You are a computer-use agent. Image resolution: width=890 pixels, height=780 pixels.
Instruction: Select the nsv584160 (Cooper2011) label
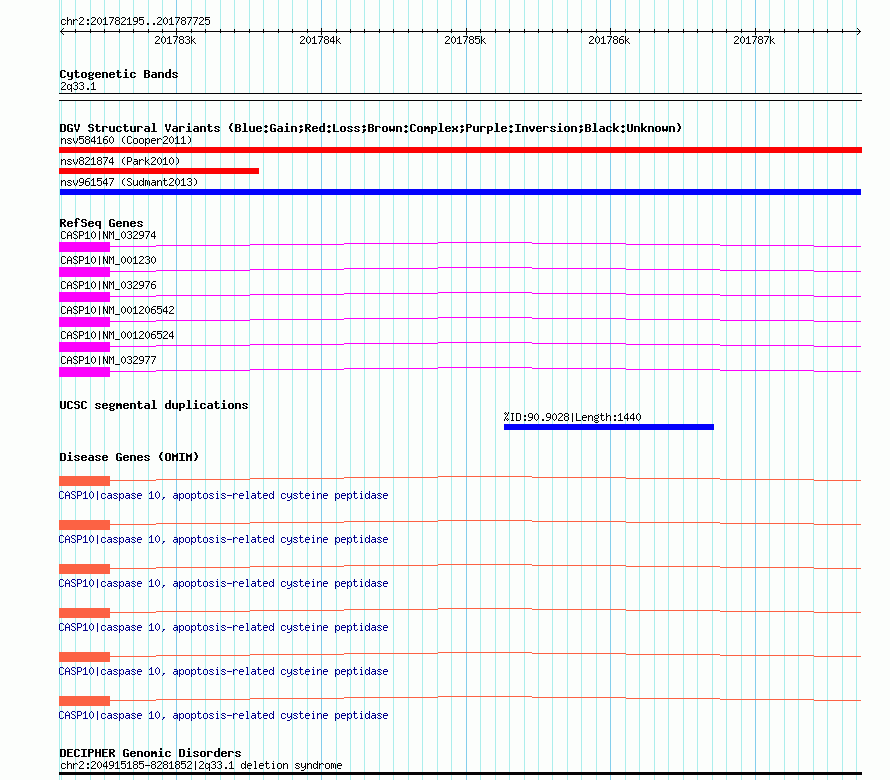coord(126,140)
